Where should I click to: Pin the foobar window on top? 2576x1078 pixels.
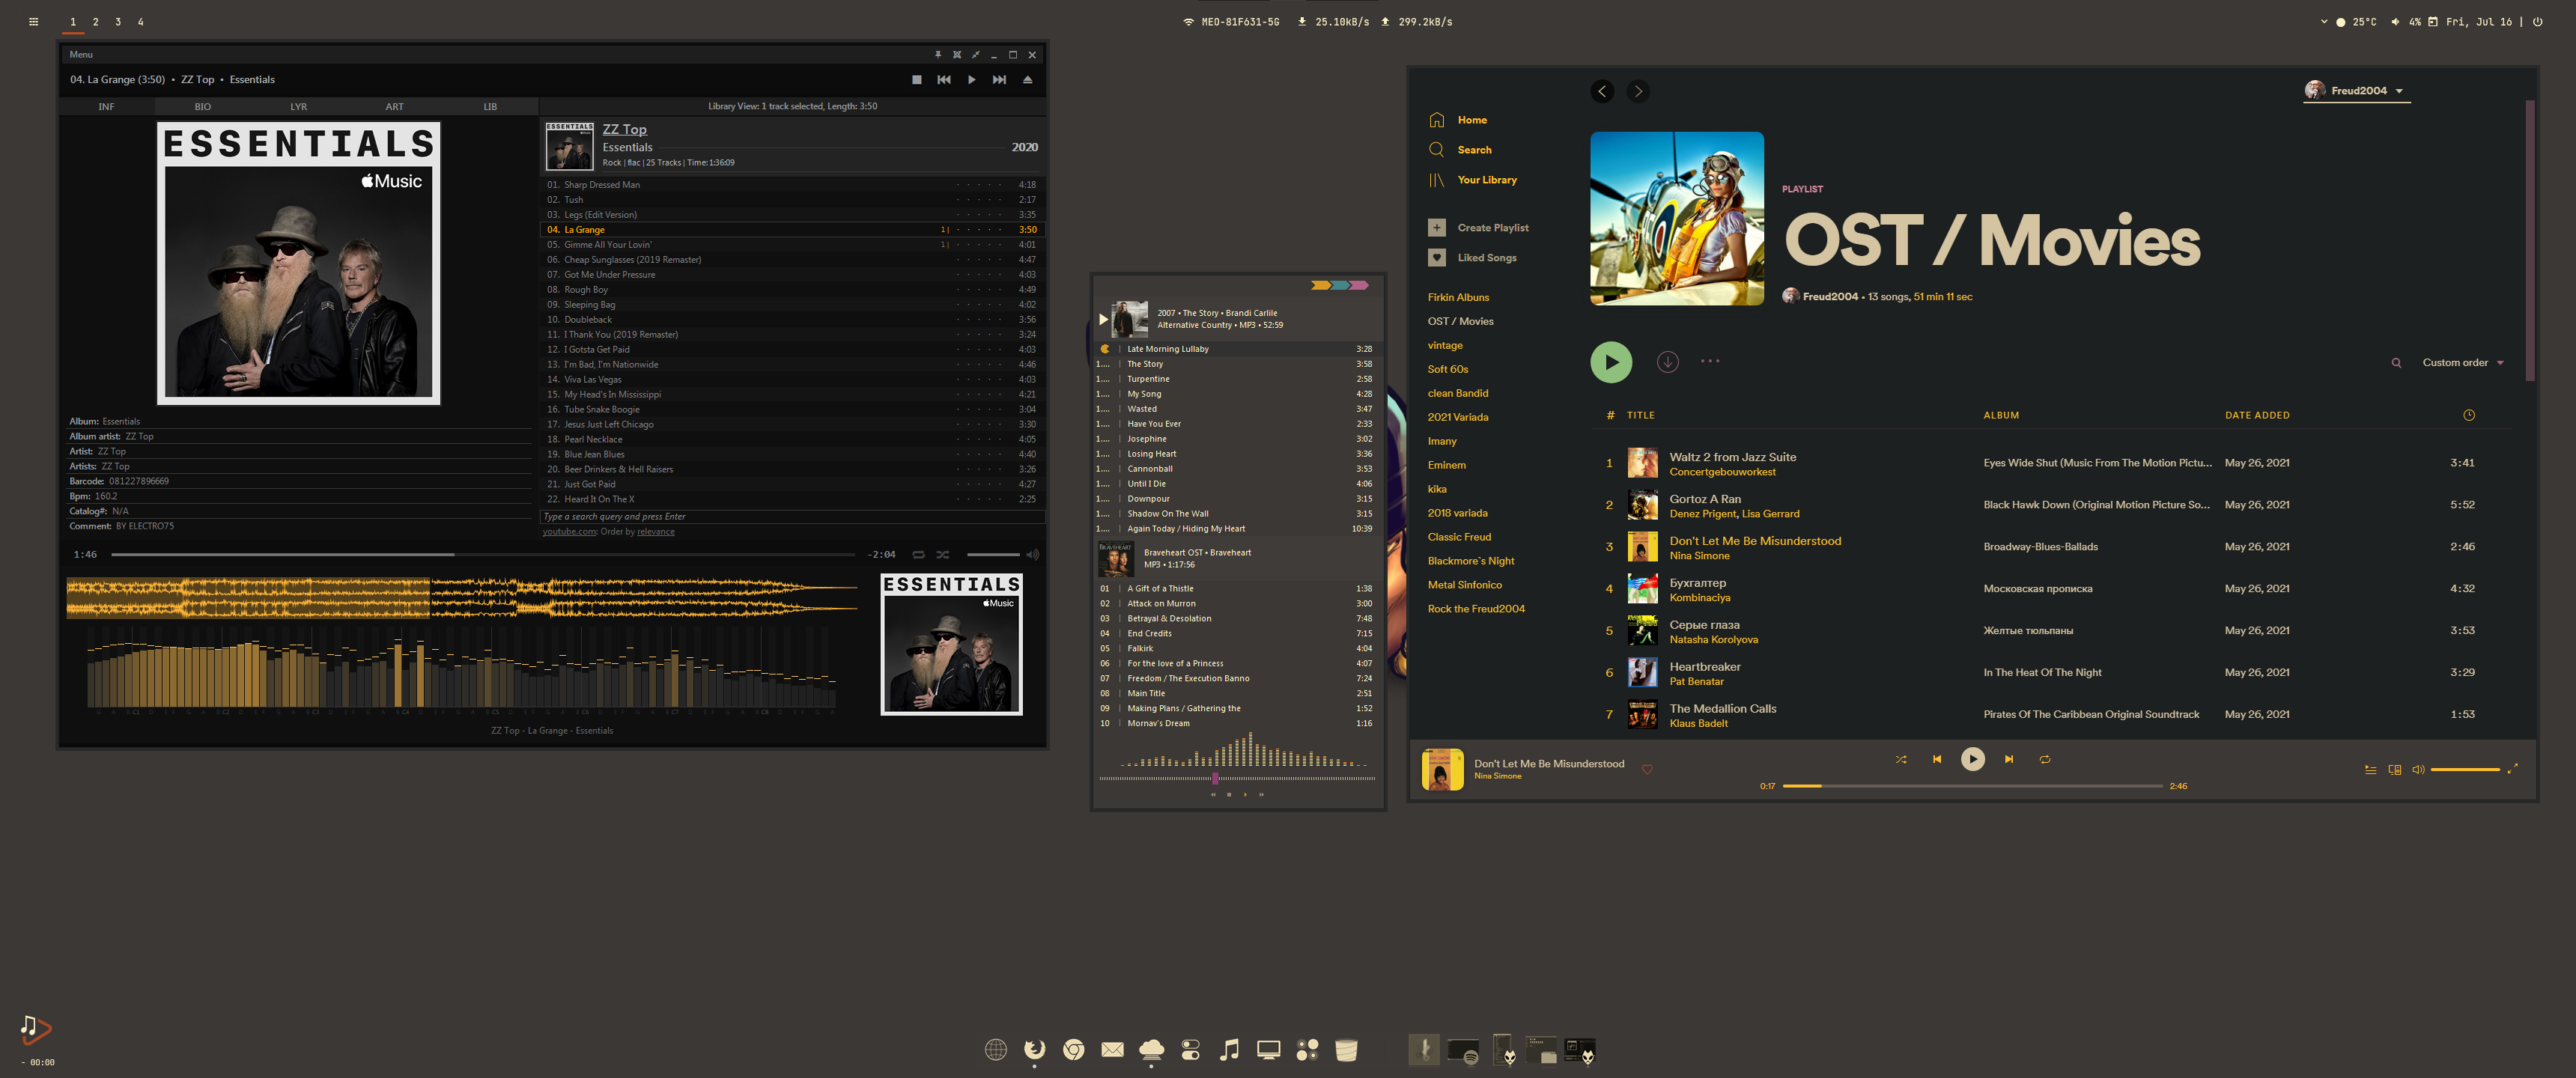coord(937,55)
